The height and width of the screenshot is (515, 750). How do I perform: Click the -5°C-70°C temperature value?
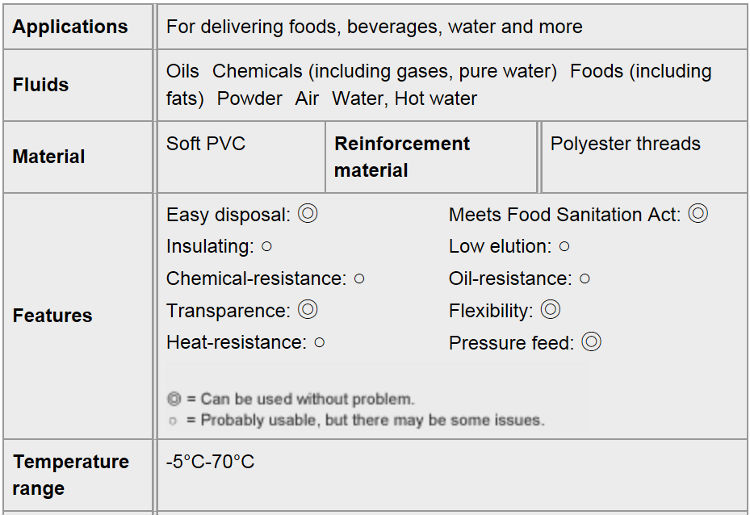click(x=210, y=462)
